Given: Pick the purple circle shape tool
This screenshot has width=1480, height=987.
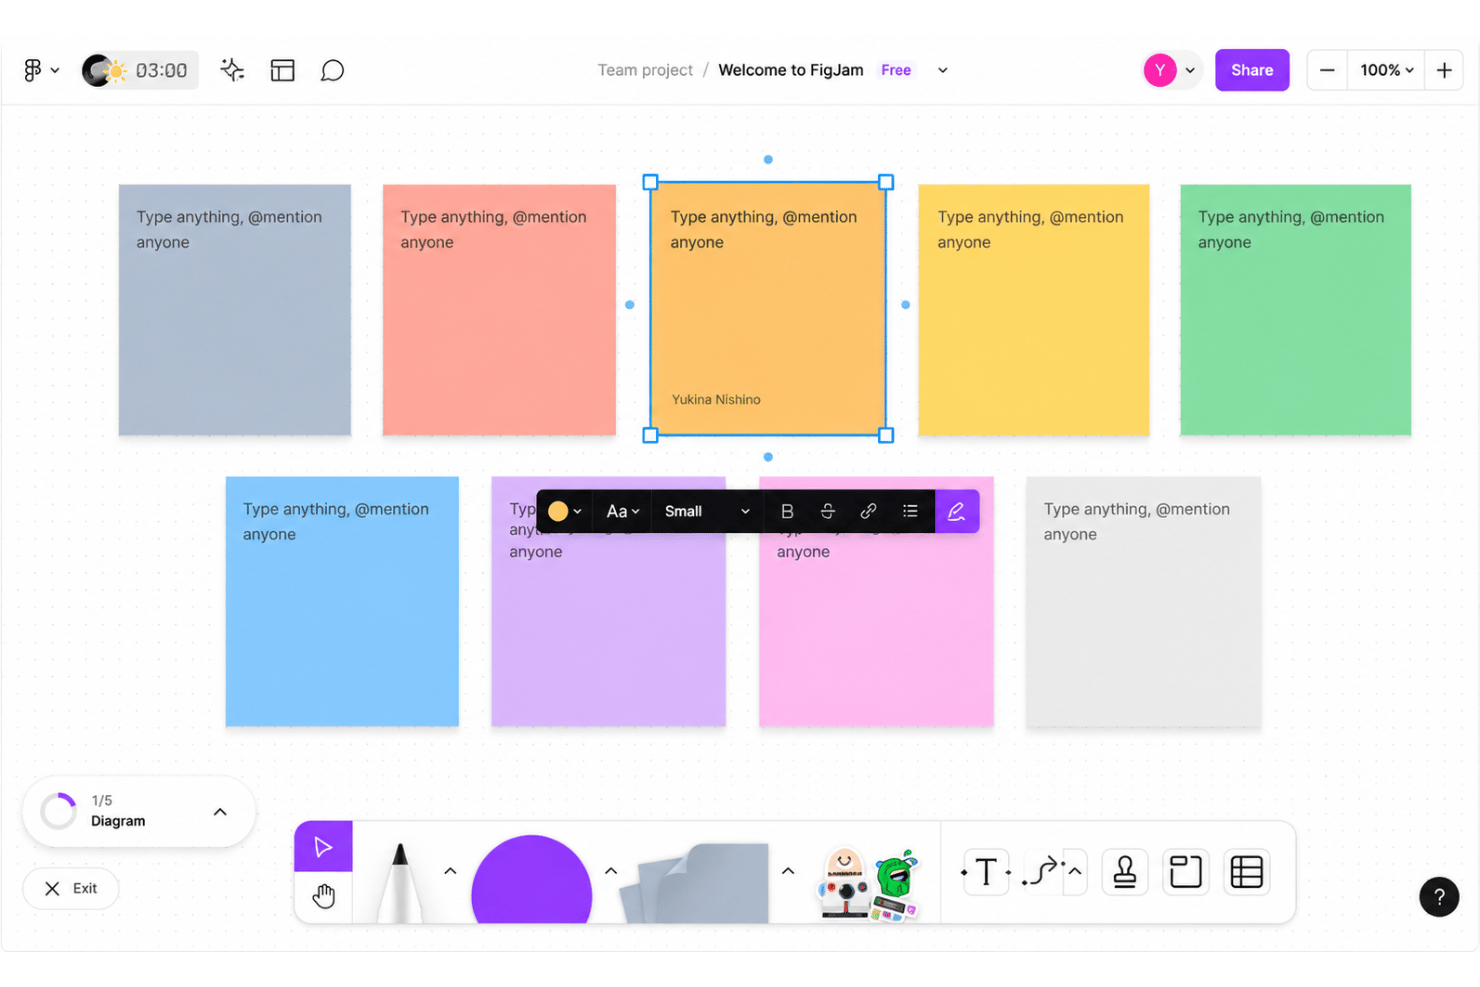Looking at the screenshot, I should point(531,880).
